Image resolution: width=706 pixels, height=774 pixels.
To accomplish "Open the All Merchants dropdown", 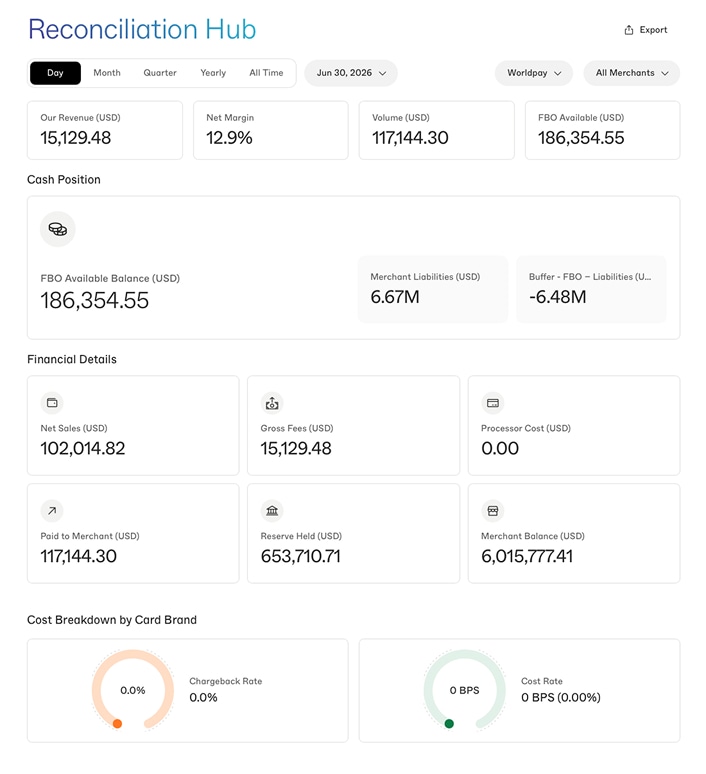I will pos(631,73).
